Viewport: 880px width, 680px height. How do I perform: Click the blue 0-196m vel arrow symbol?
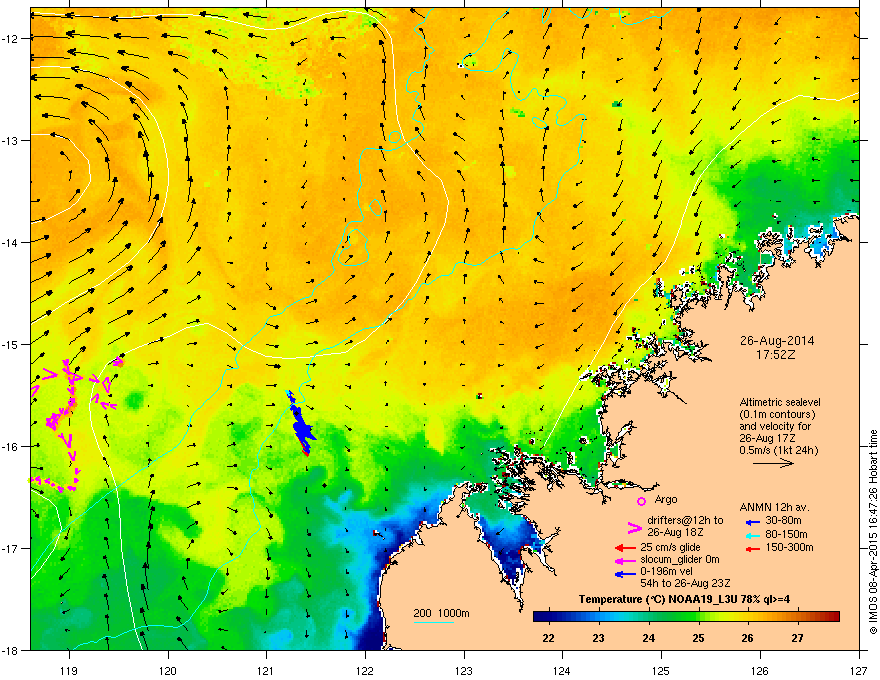[x=625, y=573]
